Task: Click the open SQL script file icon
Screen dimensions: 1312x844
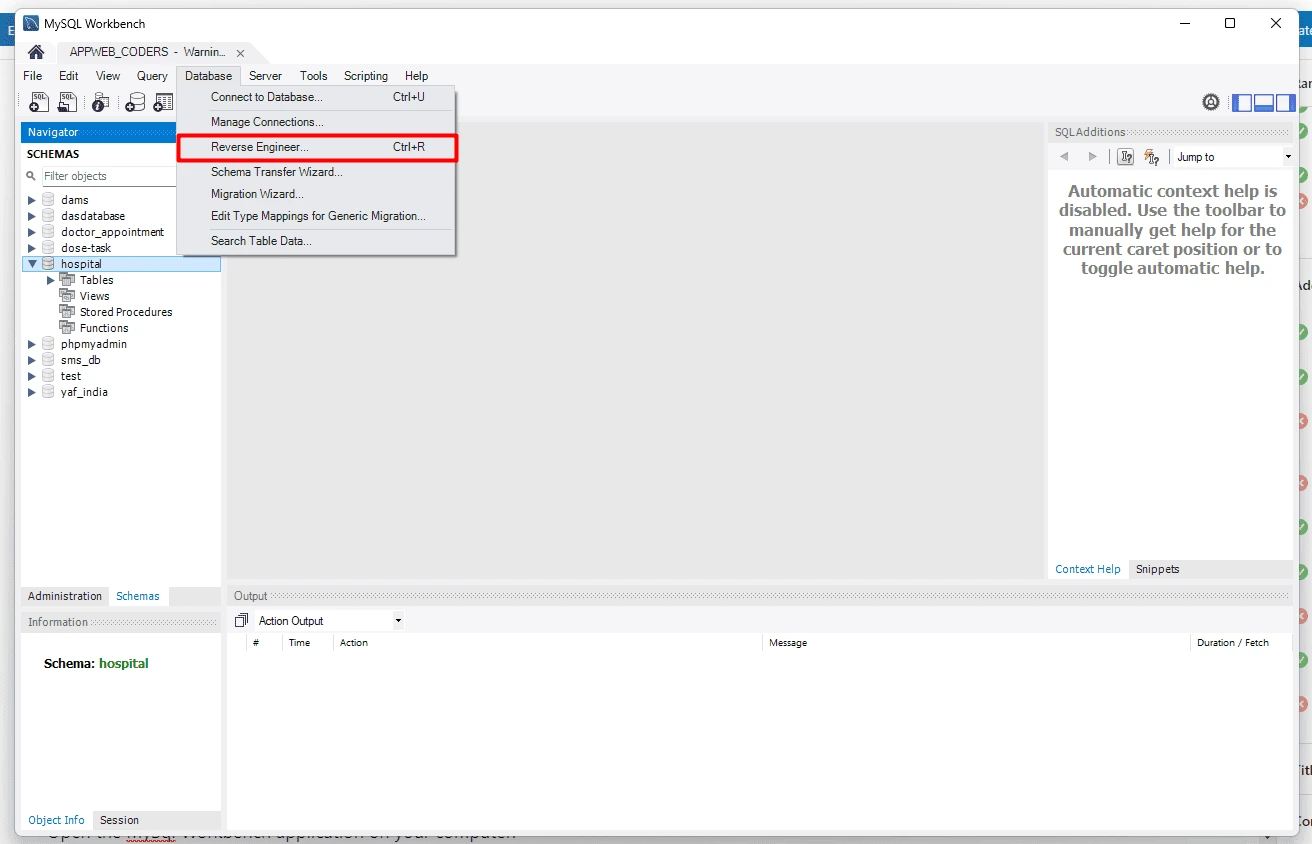Action: tap(67, 102)
